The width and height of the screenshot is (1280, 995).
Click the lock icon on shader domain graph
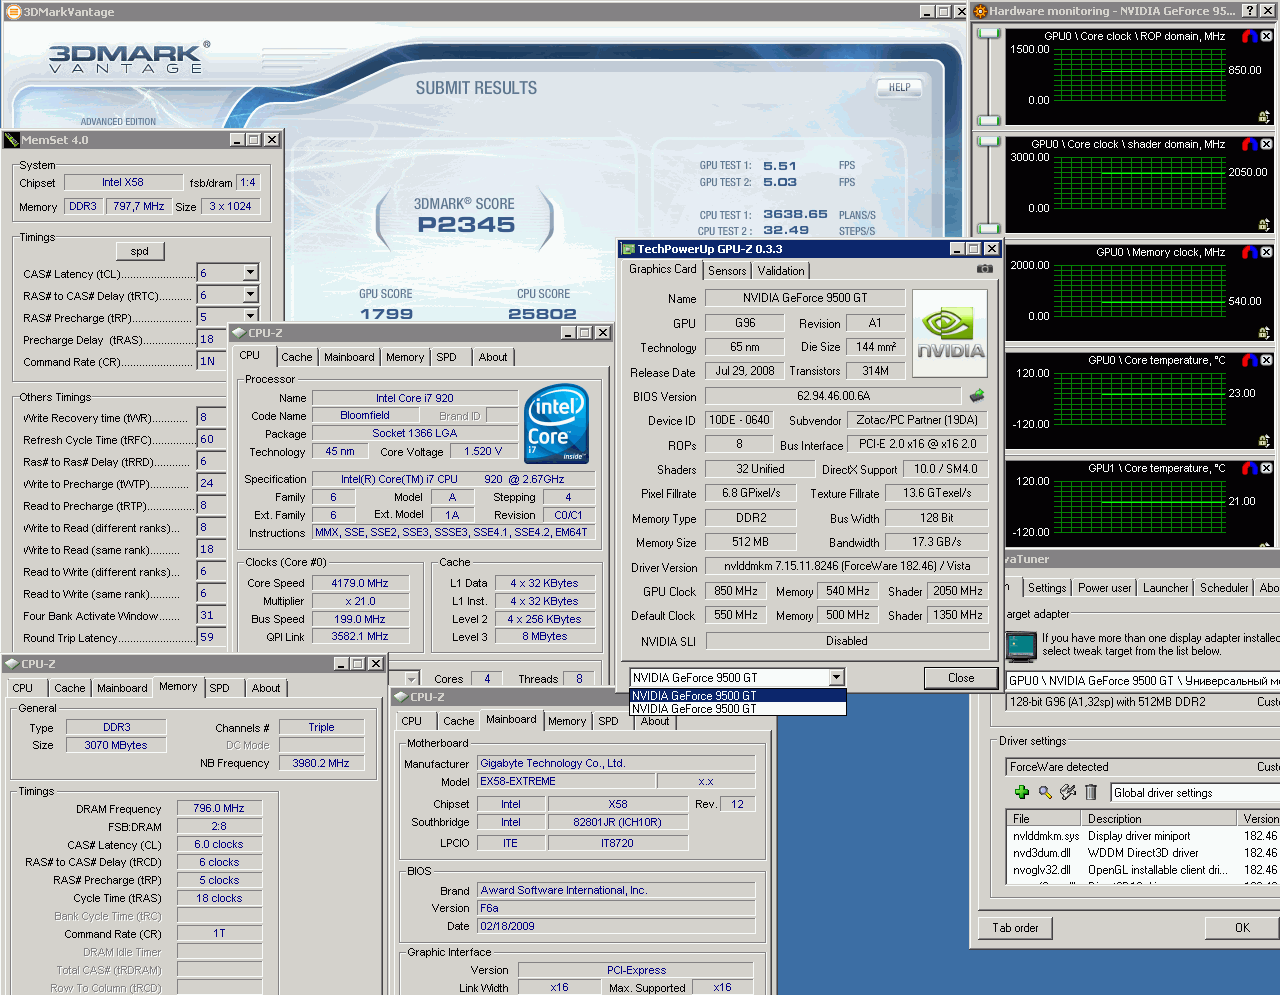(x=1264, y=225)
